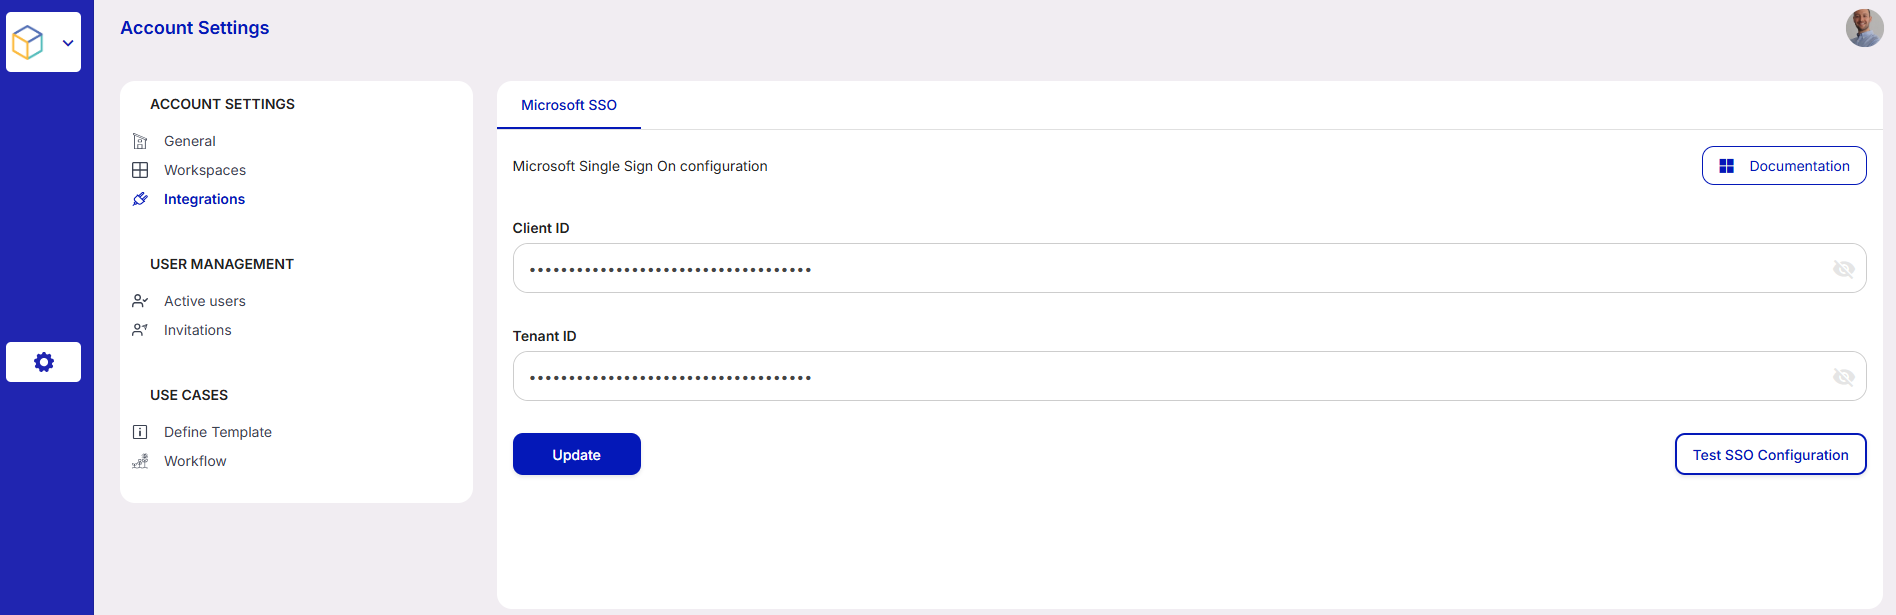The width and height of the screenshot is (1896, 615).
Task: Click Test SSO Configuration
Action: point(1770,455)
